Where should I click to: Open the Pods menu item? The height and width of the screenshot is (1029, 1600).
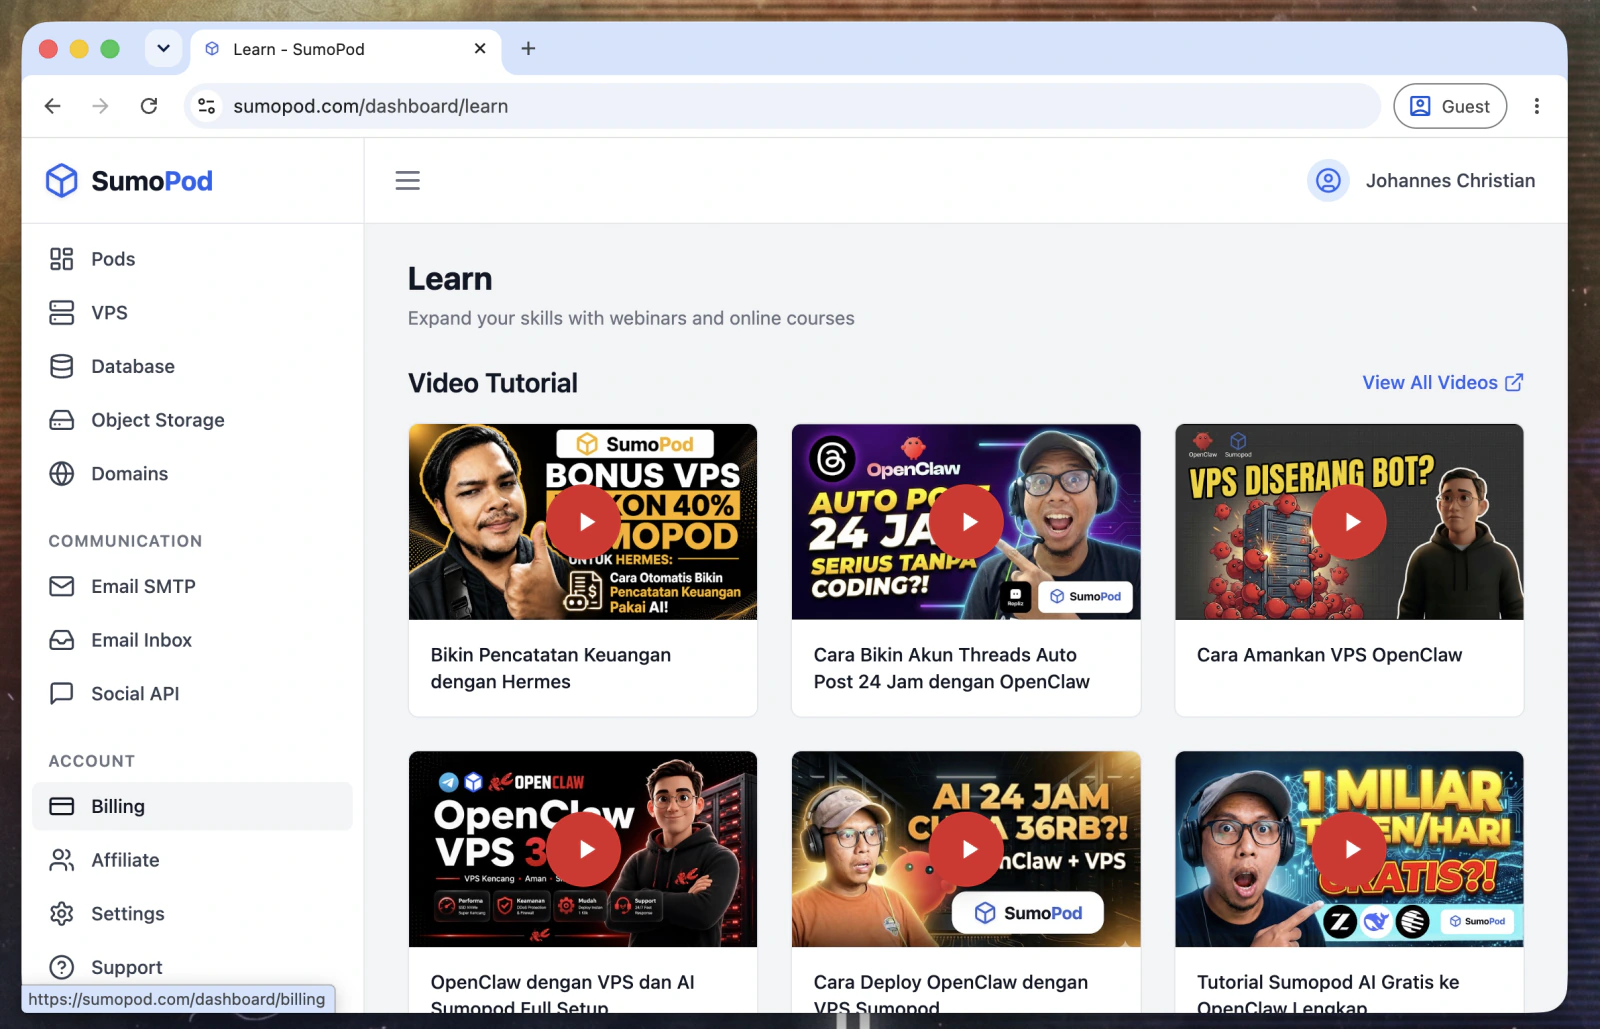tap(192, 259)
